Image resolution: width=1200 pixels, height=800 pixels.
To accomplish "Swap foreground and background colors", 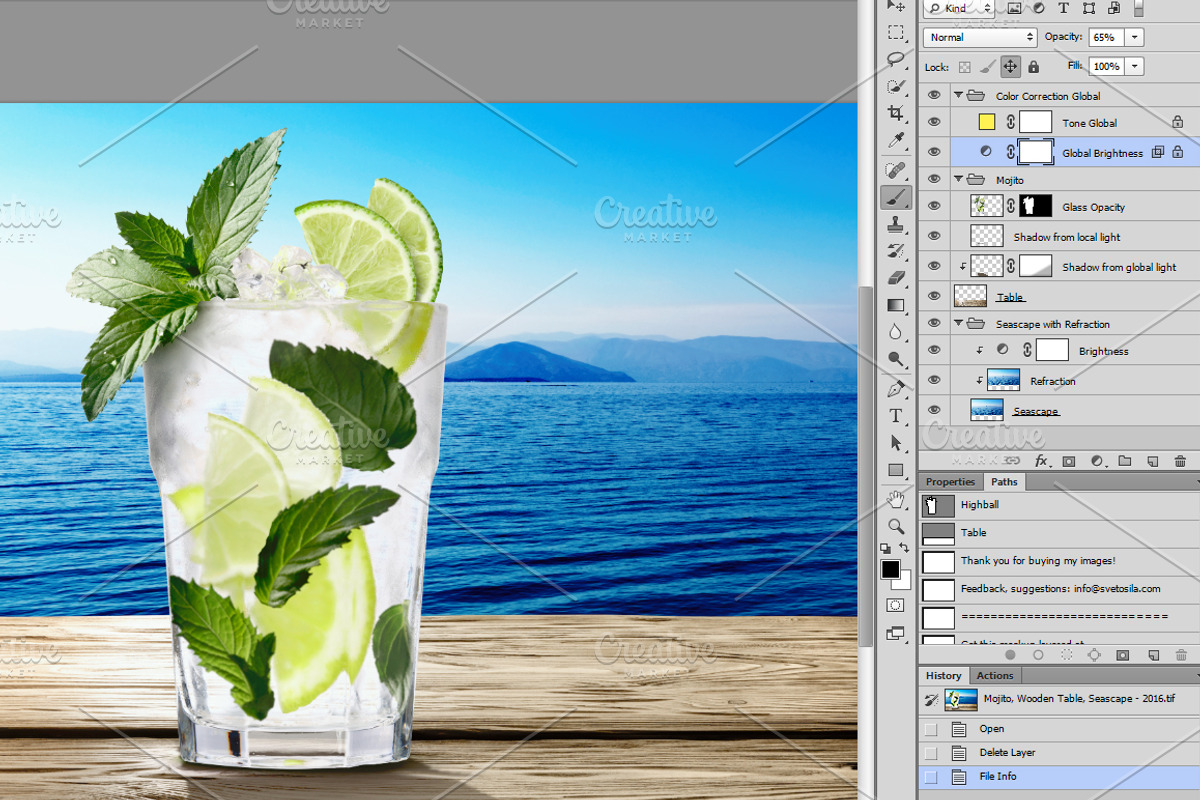I will (905, 548).
